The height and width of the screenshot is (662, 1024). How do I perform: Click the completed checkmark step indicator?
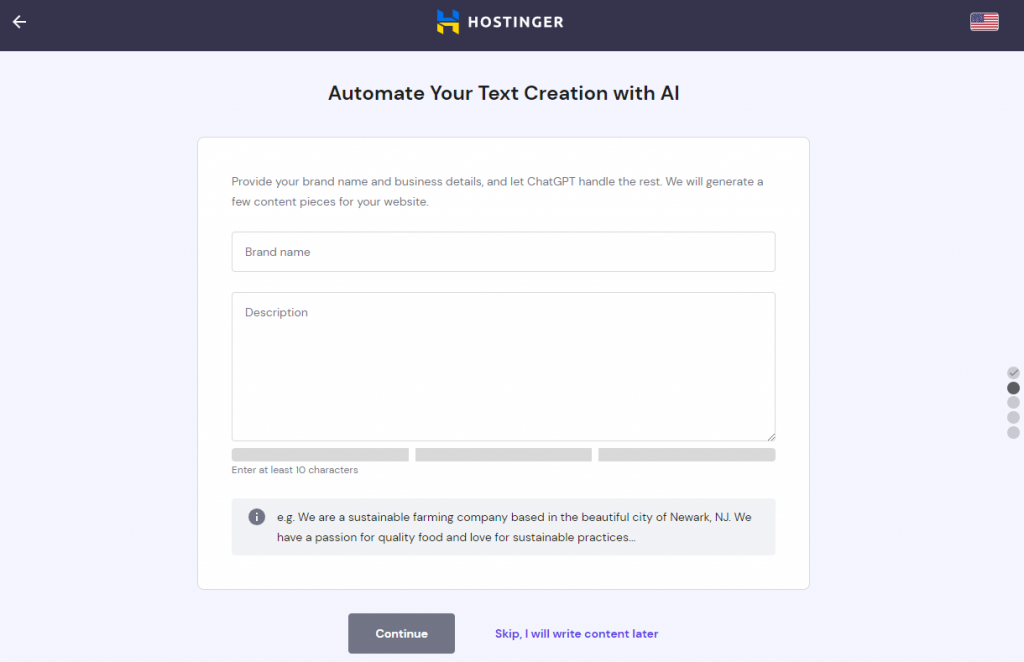point(1012,371)
